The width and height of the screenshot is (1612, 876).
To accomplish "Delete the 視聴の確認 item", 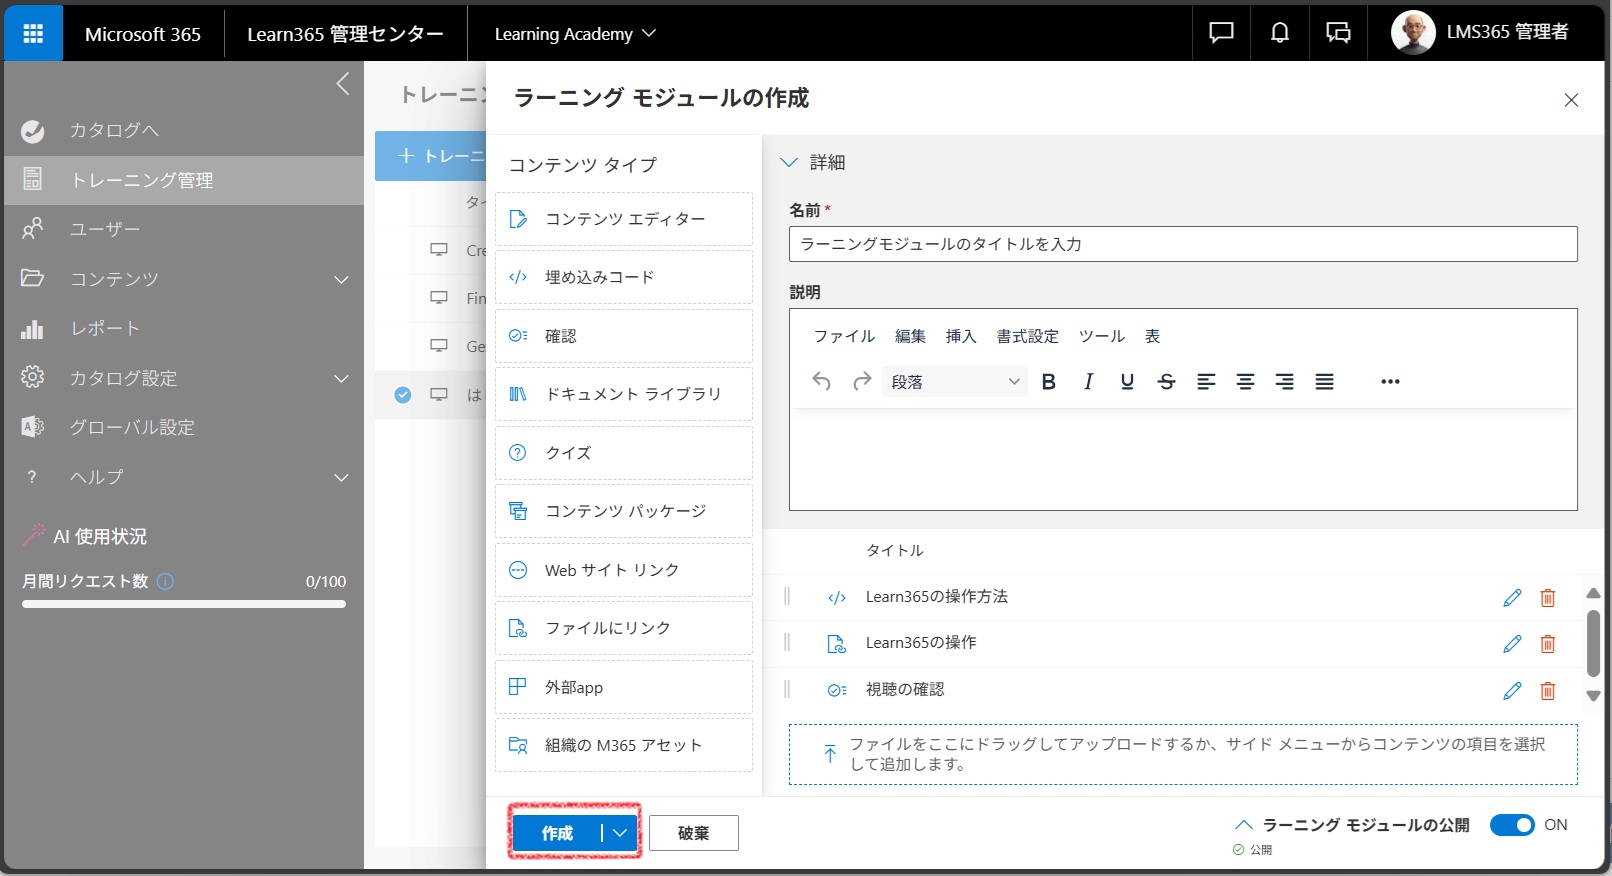I will point(1548,690).
